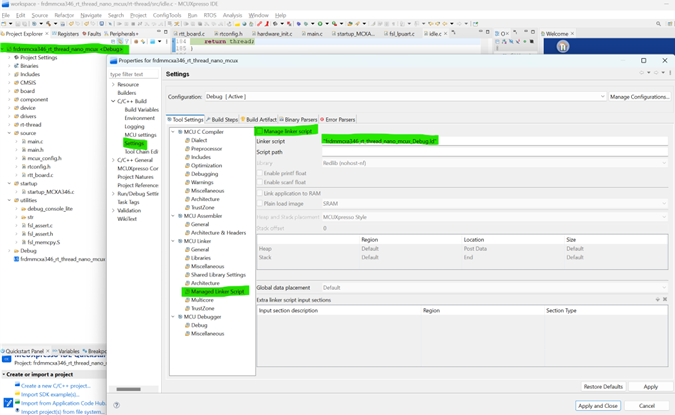Collapse the MCU C Compiler tree node
The image size is (675, 415).
(x=174, y=131)
